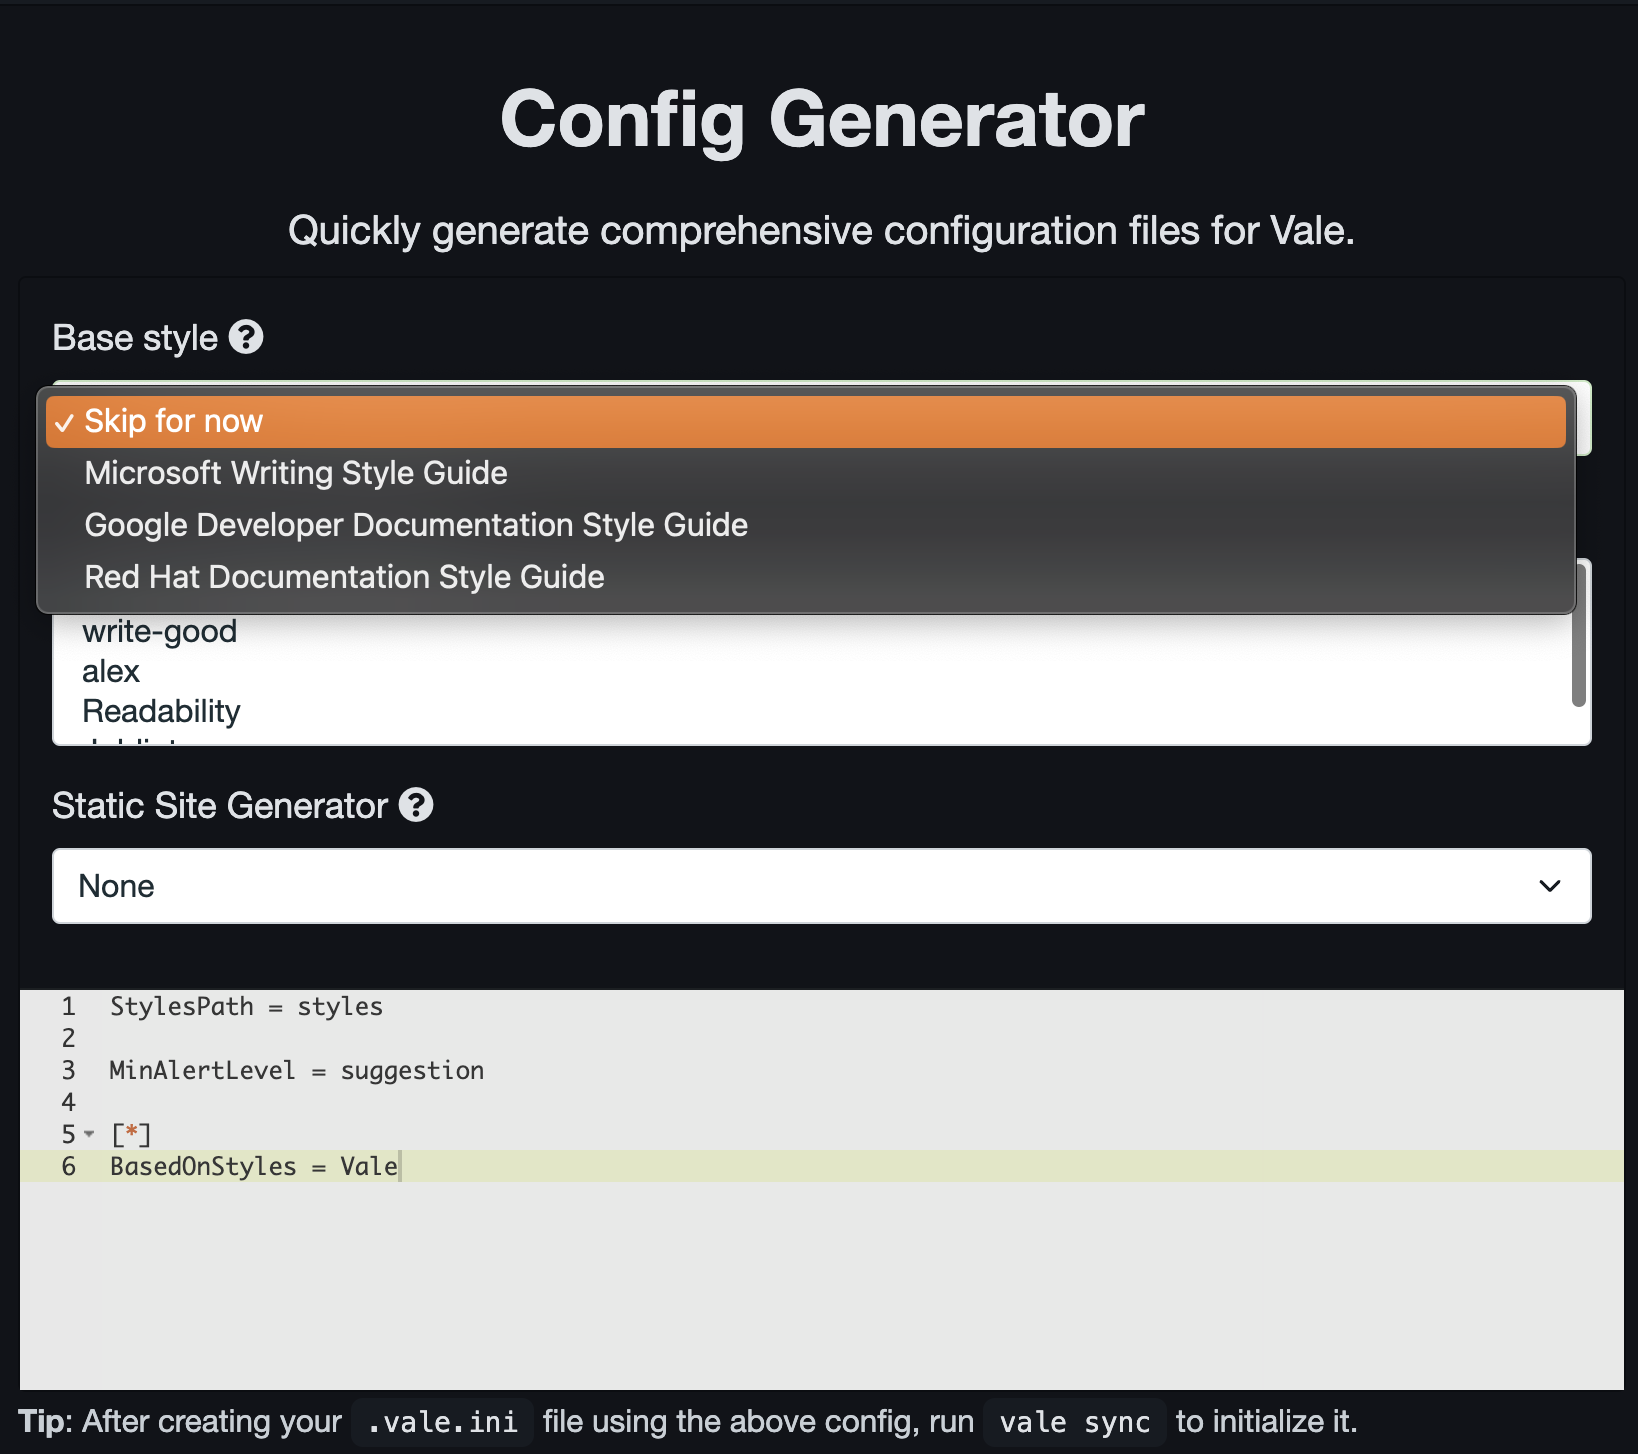
Task: Click the checkmark next to Skip for now
Action: (x=65, y=422)
